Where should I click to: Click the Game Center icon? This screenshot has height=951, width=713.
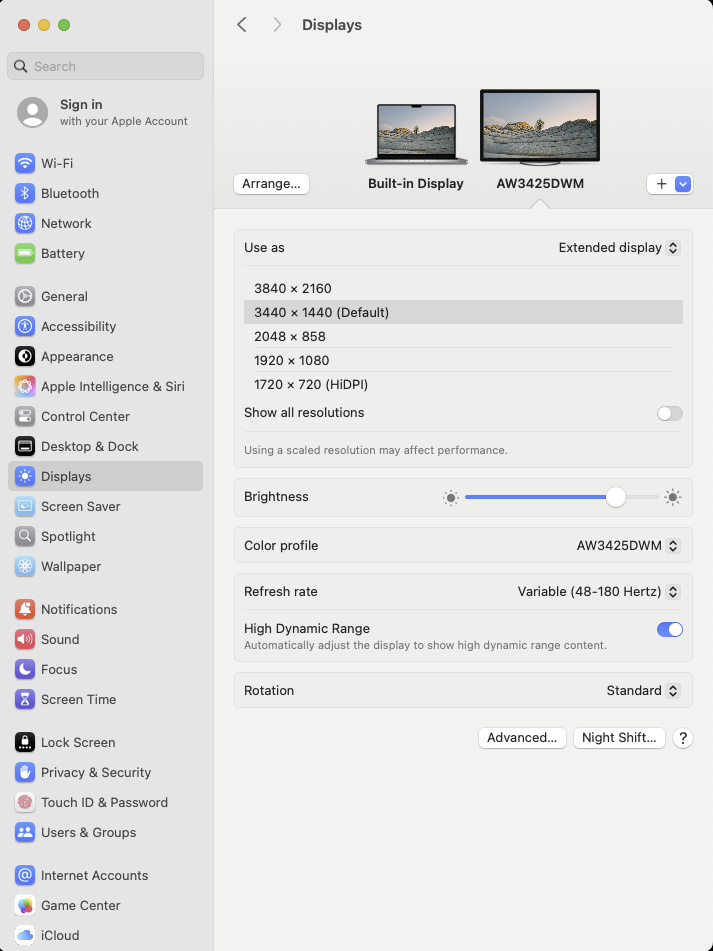coord(25,906)
